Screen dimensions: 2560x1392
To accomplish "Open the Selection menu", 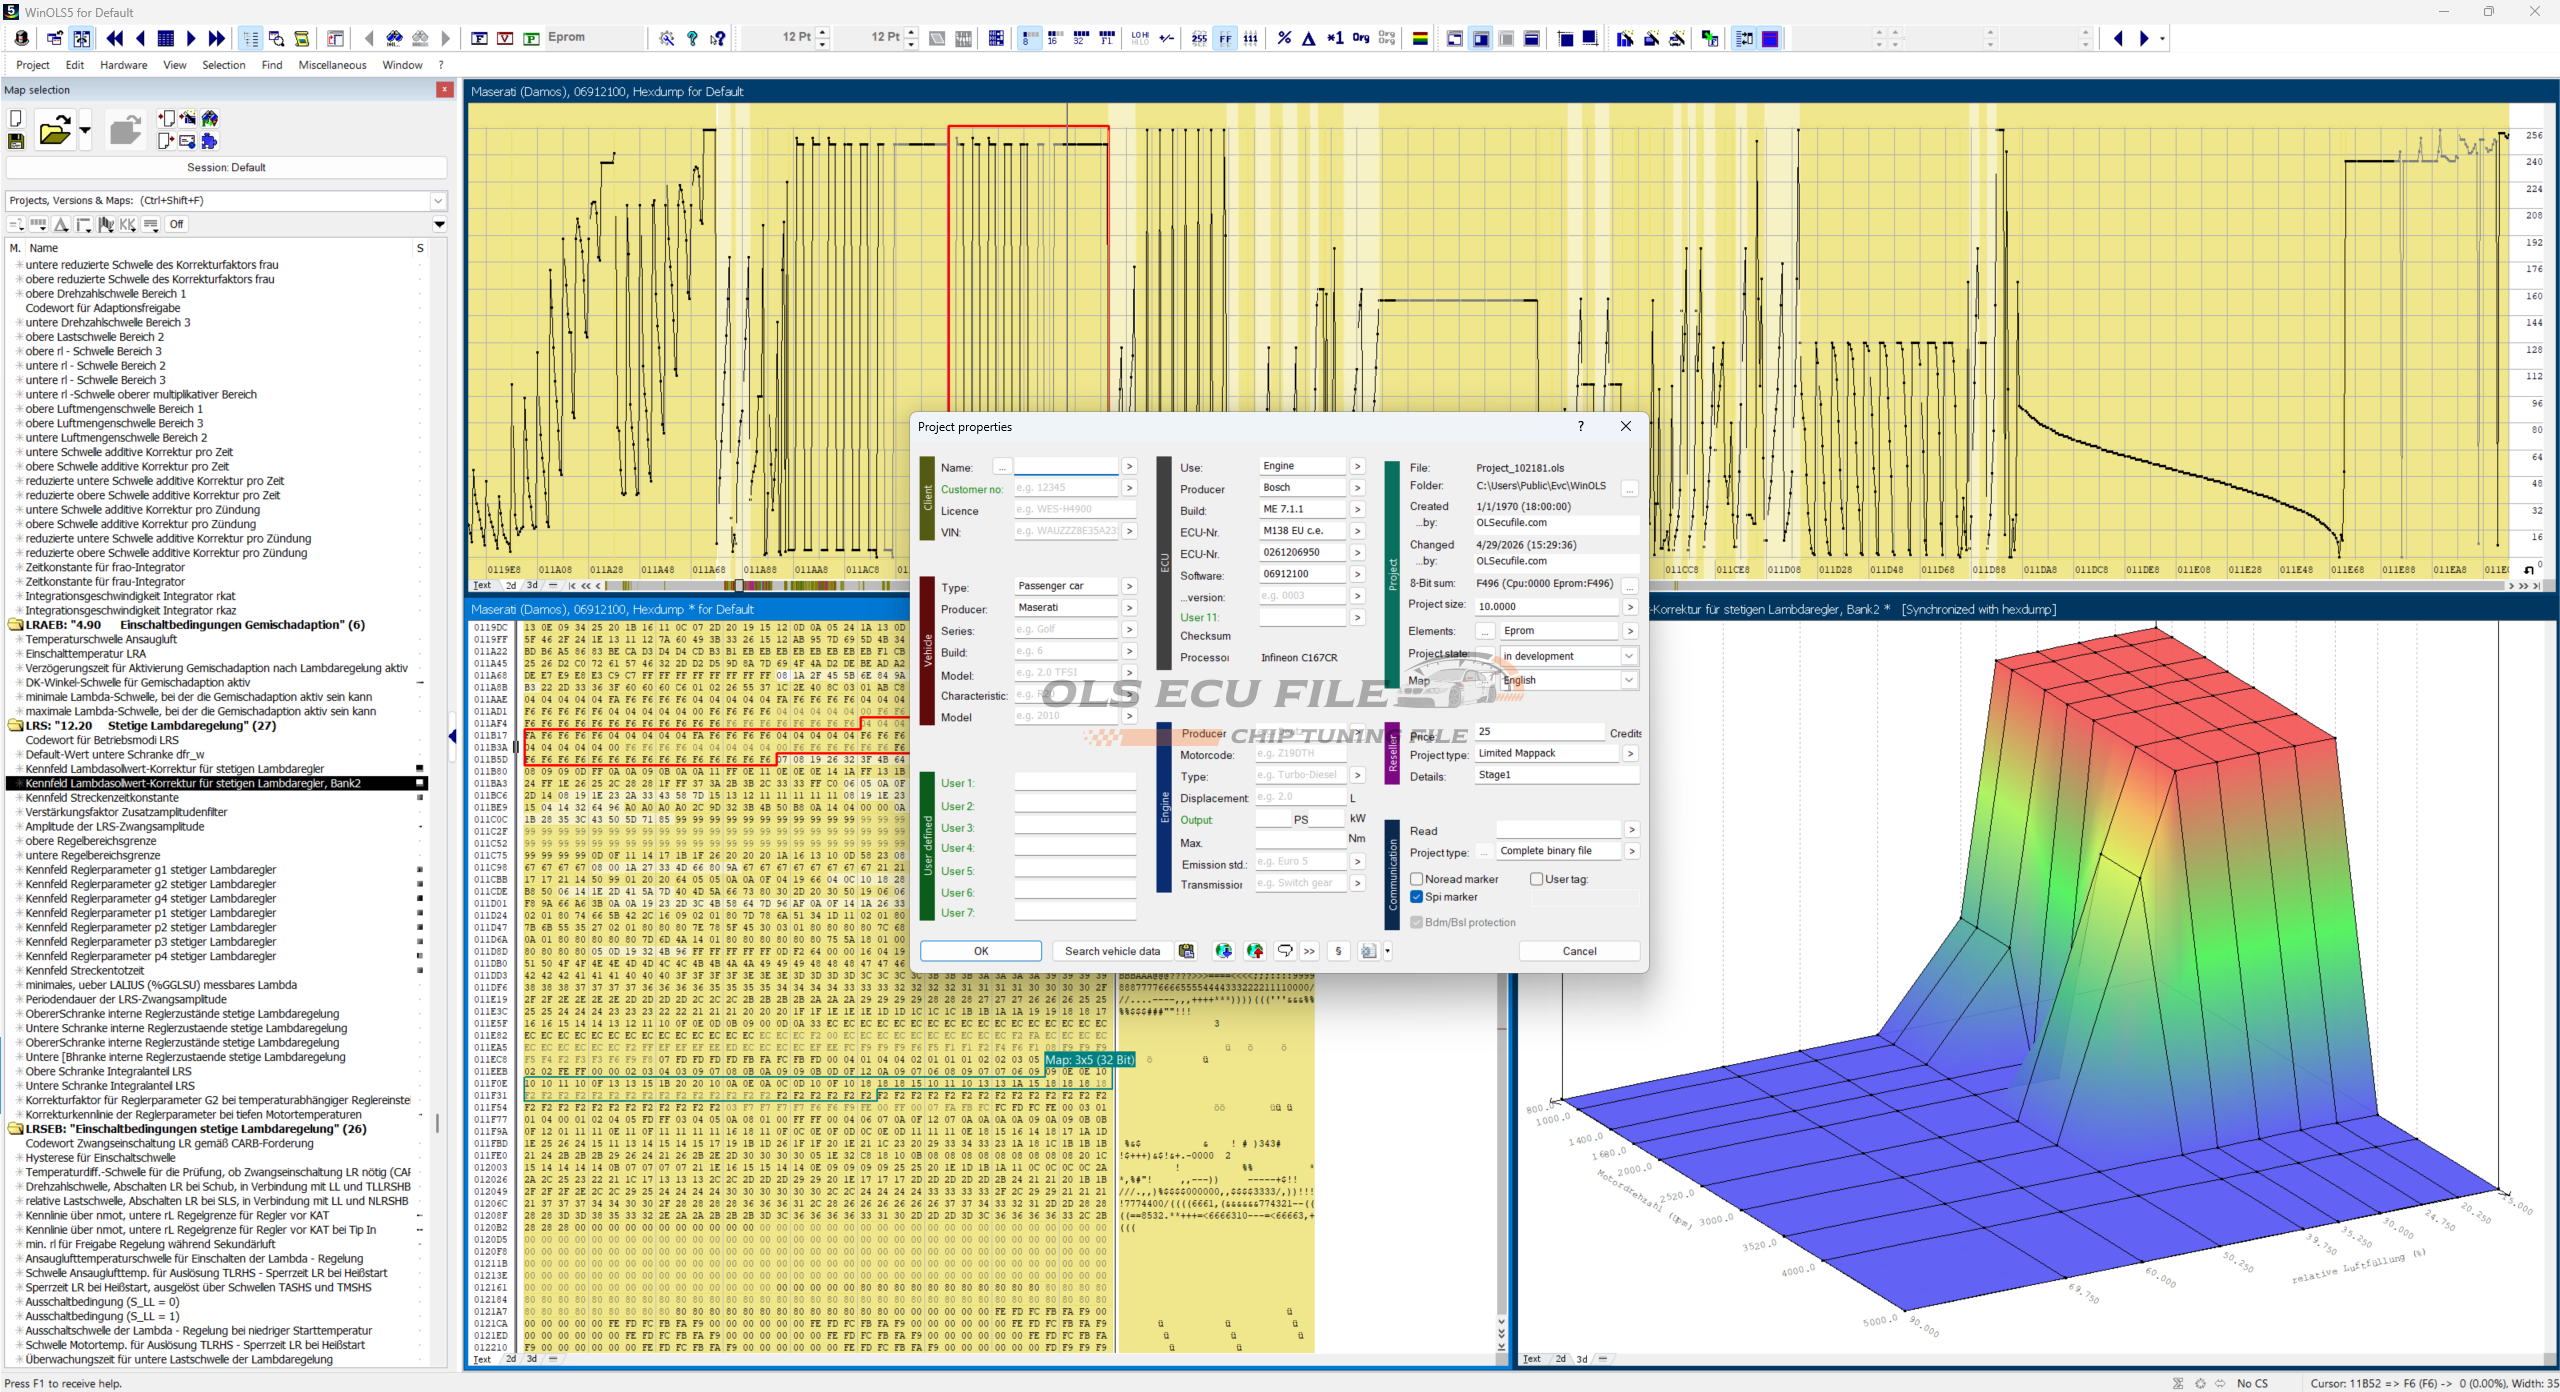I will tap(224, 65).
